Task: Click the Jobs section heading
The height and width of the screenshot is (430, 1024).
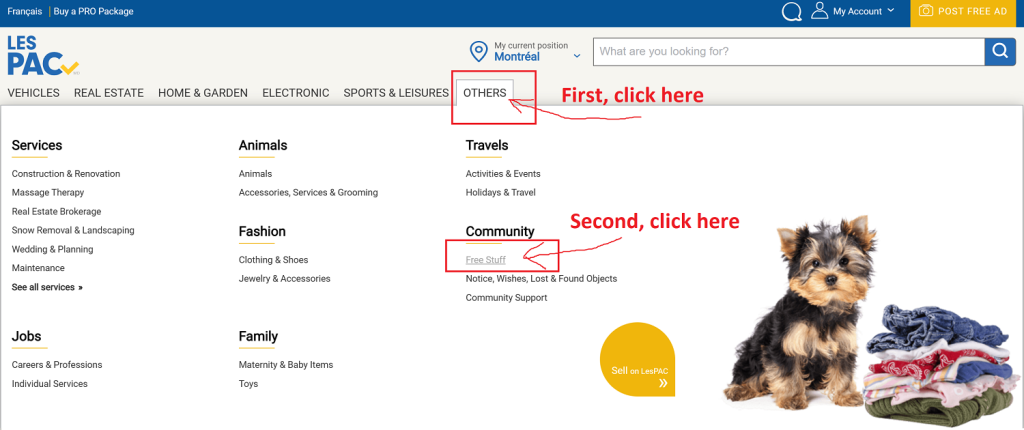Action: 26,337
